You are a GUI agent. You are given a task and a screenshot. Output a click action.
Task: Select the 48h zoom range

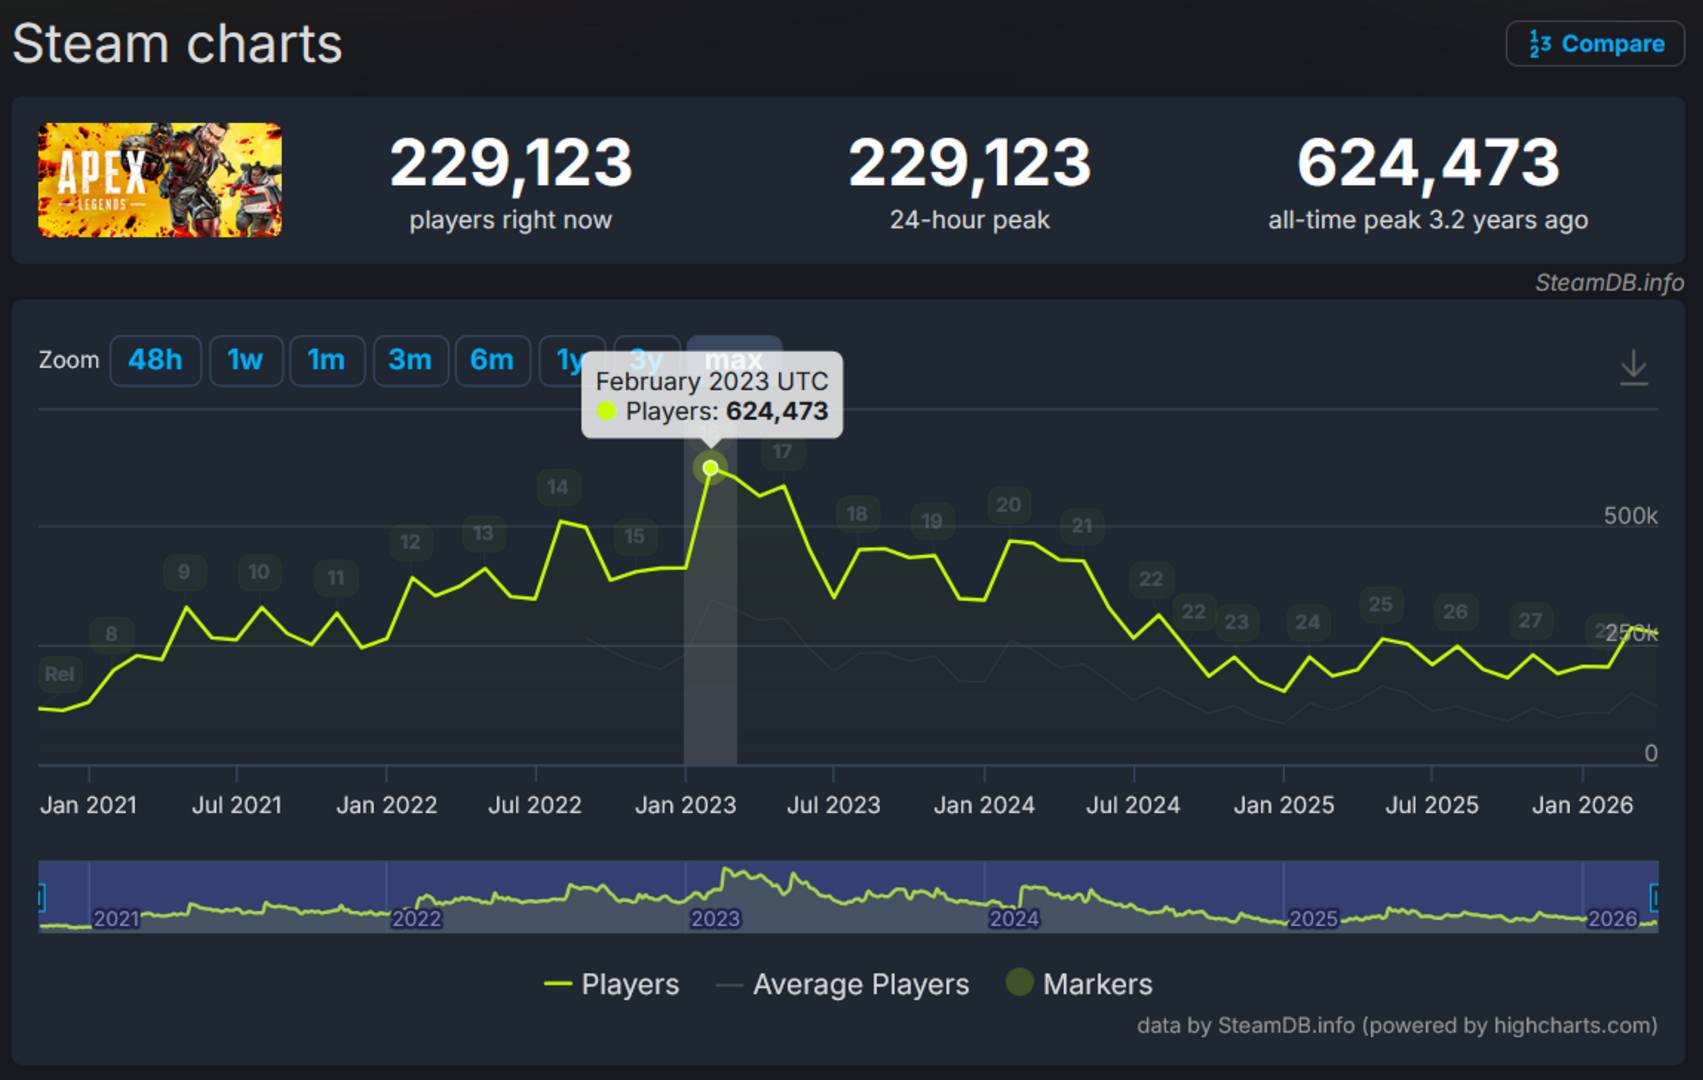[155, 361]
